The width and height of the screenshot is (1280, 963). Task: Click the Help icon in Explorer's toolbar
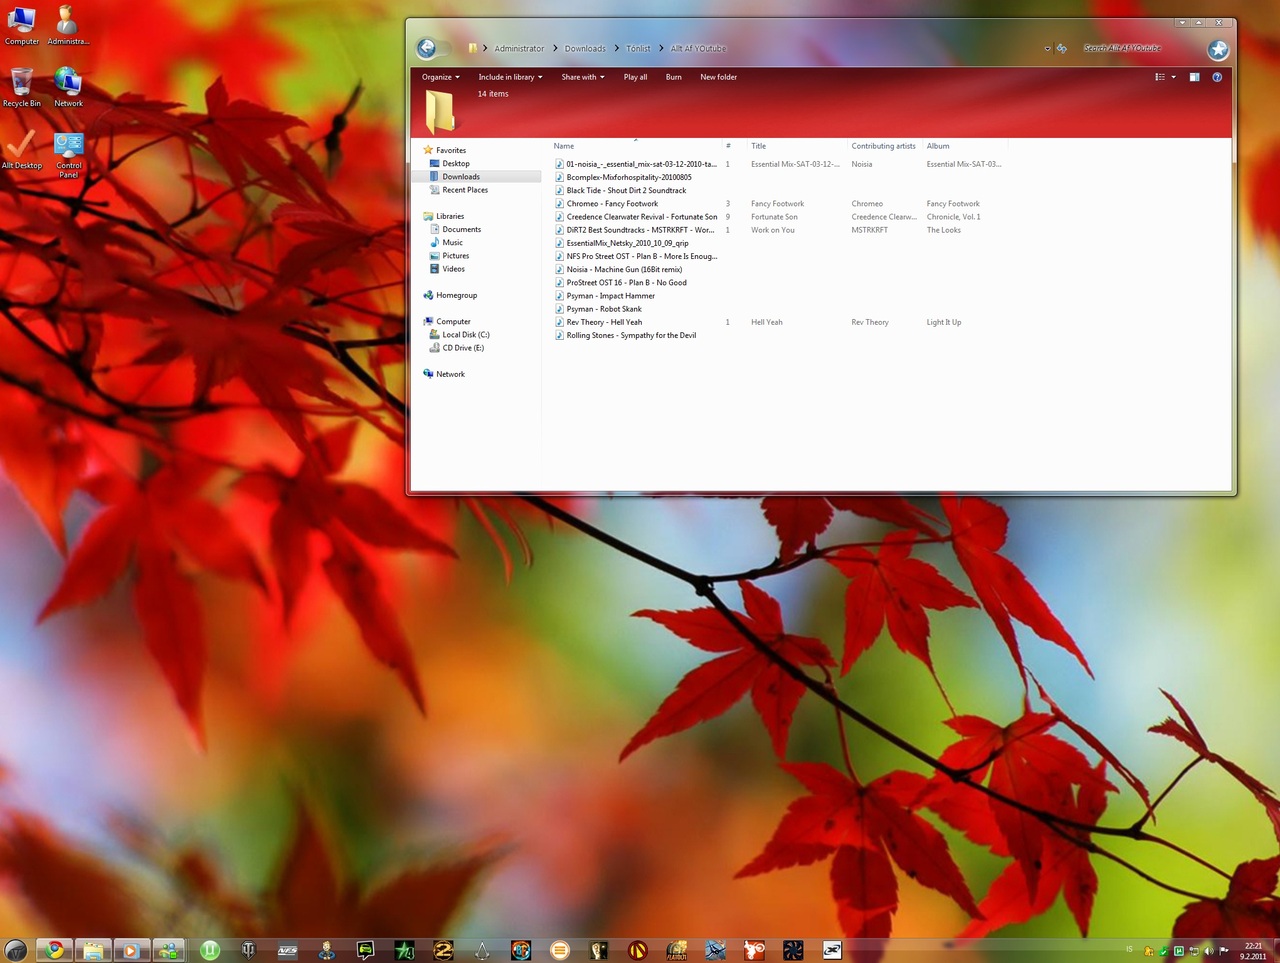point(1217,77)
